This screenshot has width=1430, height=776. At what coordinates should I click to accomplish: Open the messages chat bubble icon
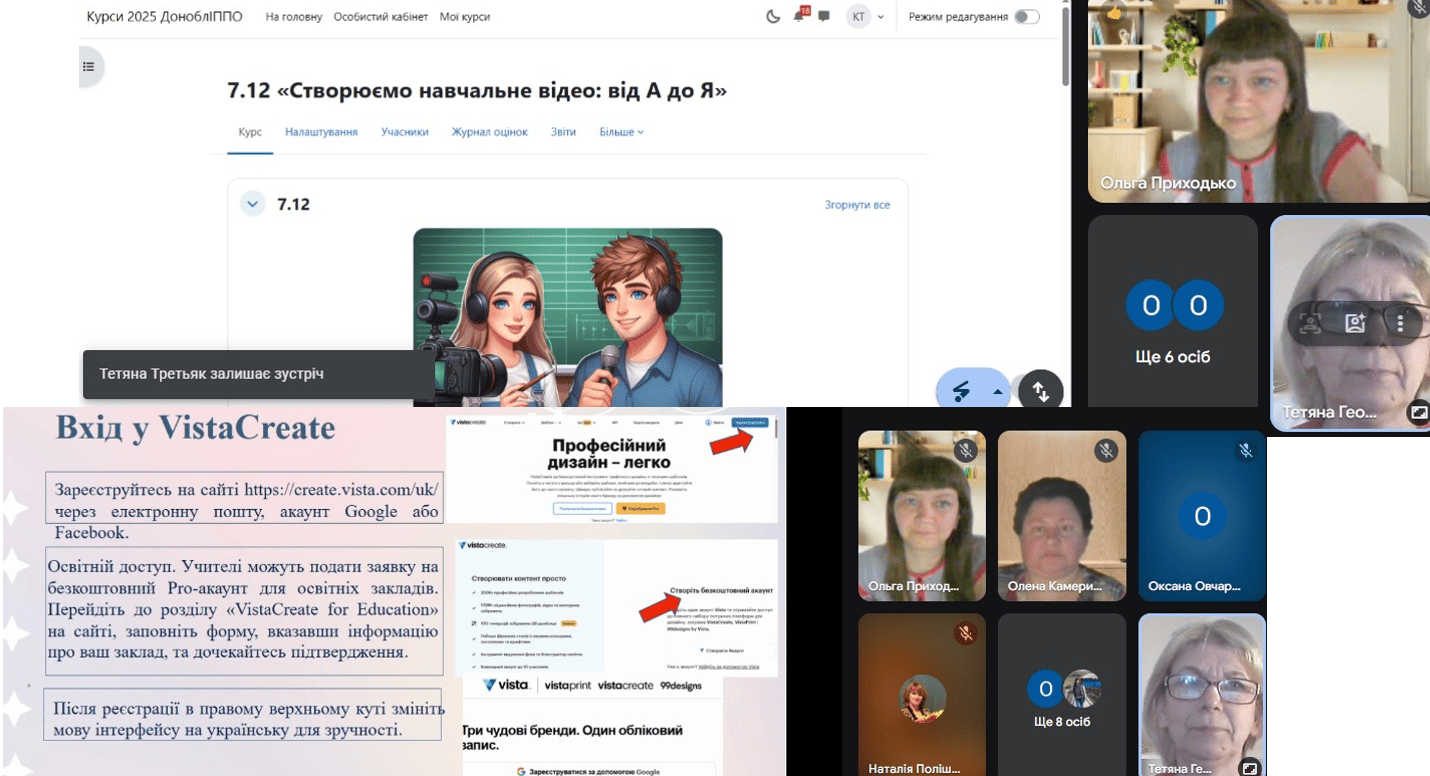pos(824,17)
